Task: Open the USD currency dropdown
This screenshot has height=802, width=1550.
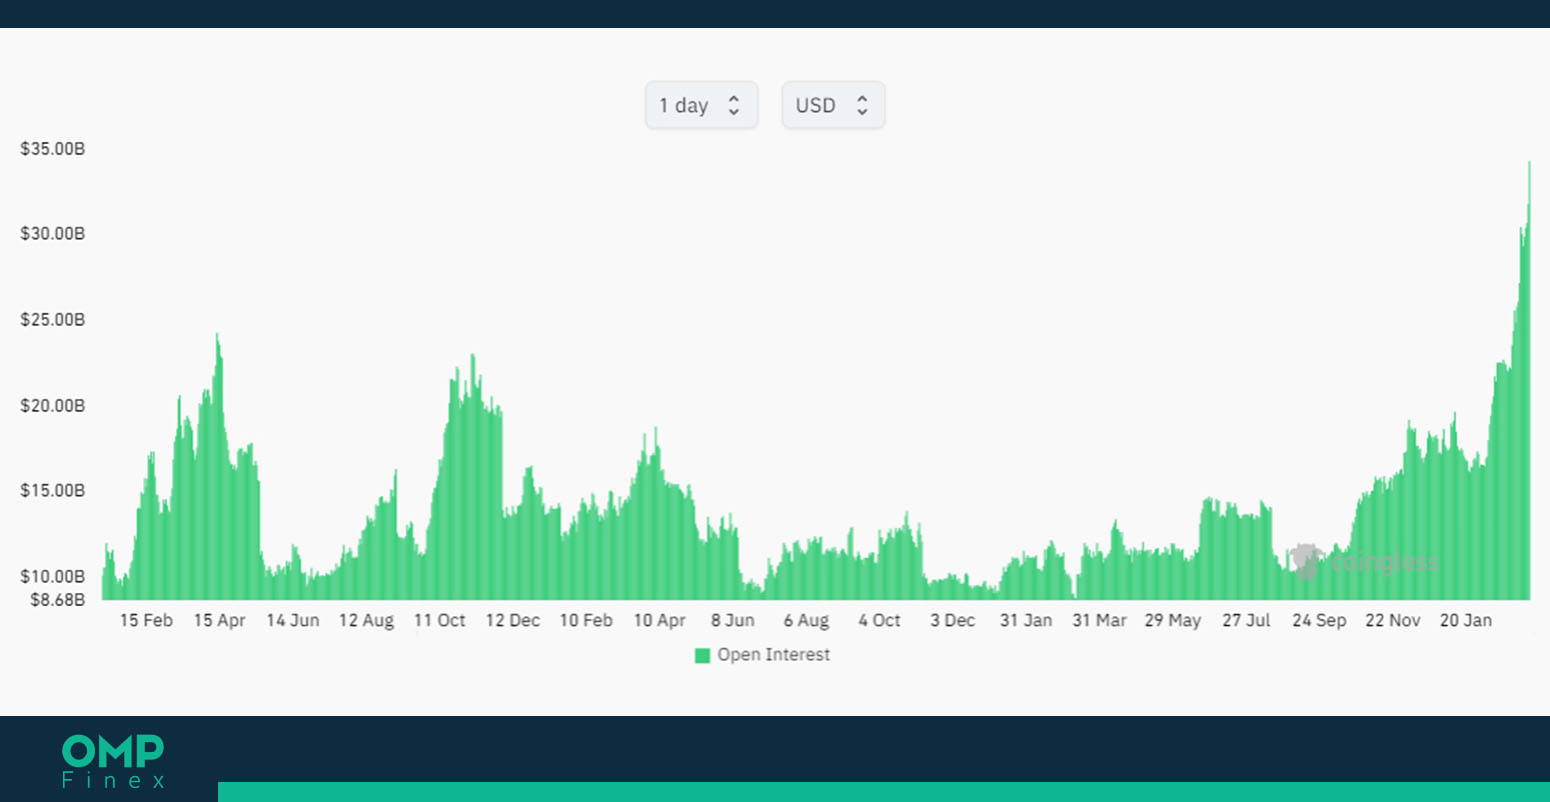Action: pyautogui.click(x=833, y=105)
